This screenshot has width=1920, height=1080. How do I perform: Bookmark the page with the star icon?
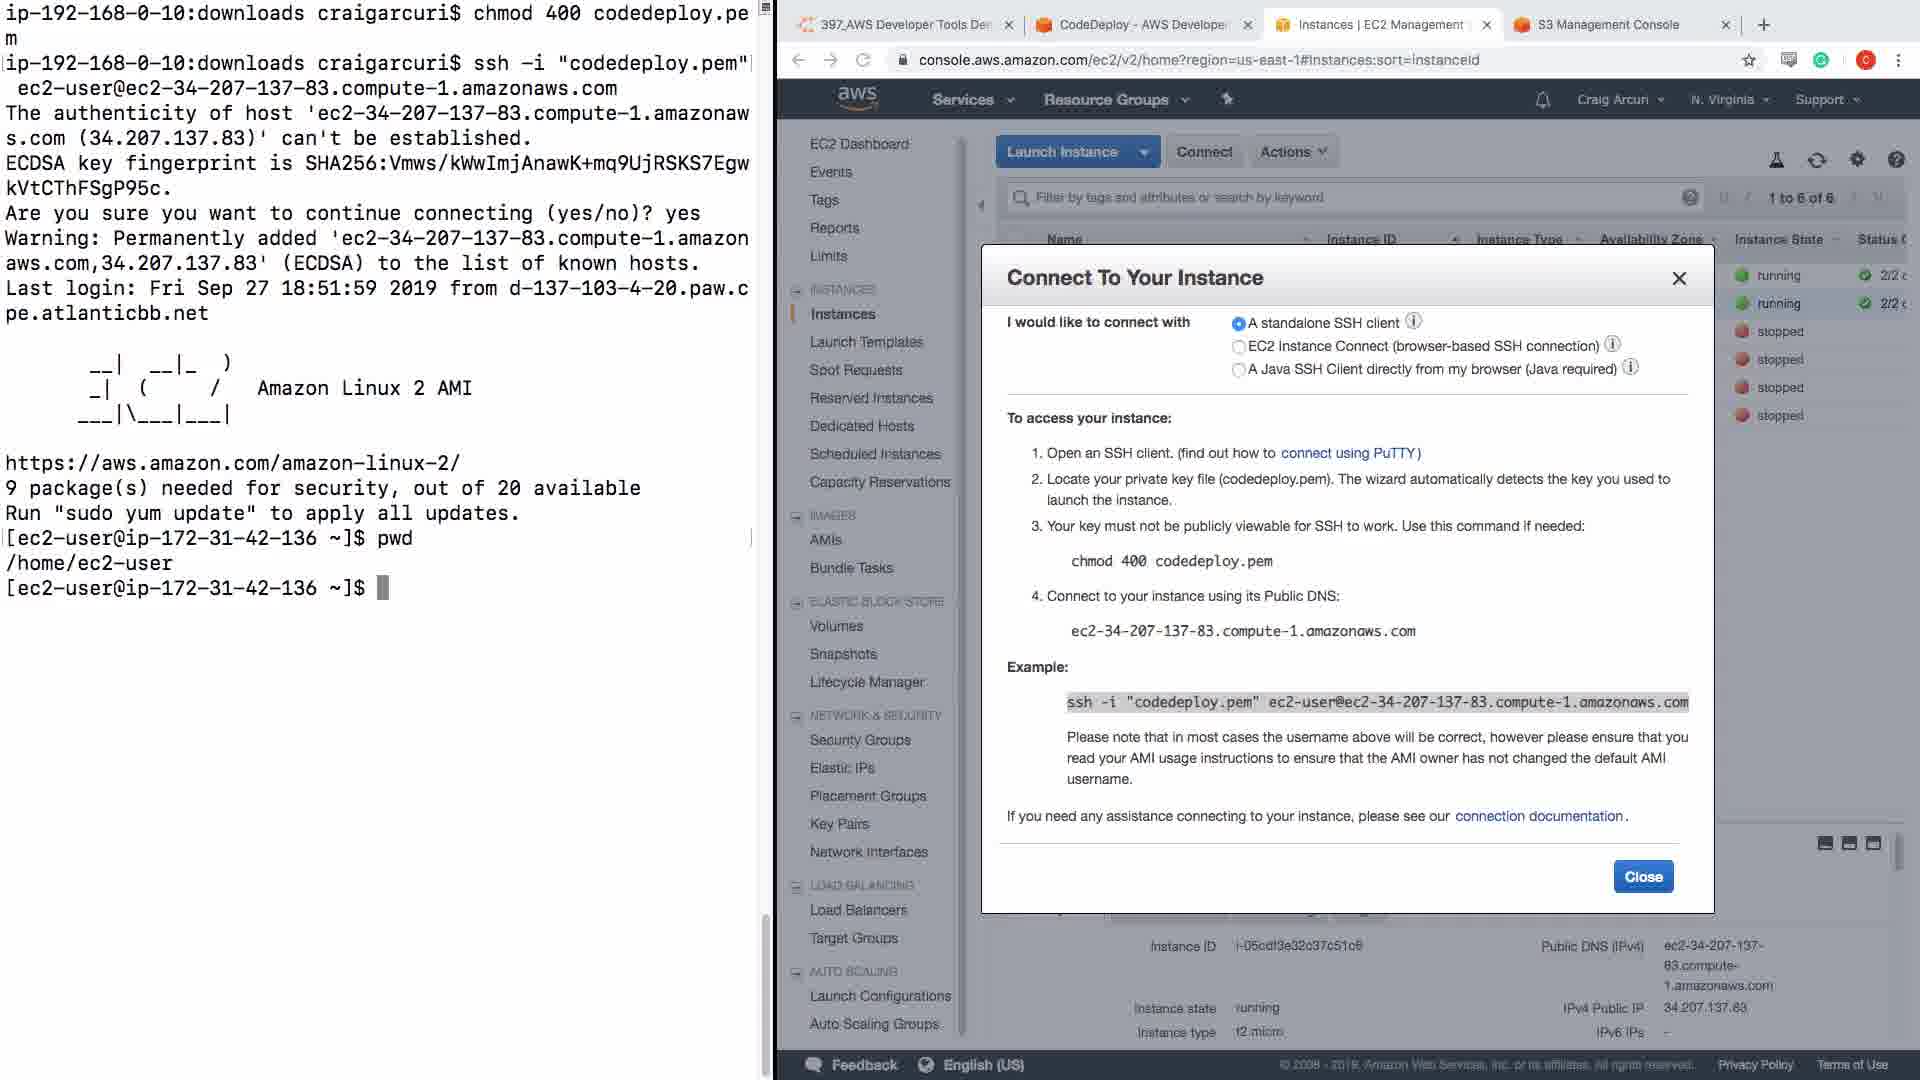tap(1748, 60)
